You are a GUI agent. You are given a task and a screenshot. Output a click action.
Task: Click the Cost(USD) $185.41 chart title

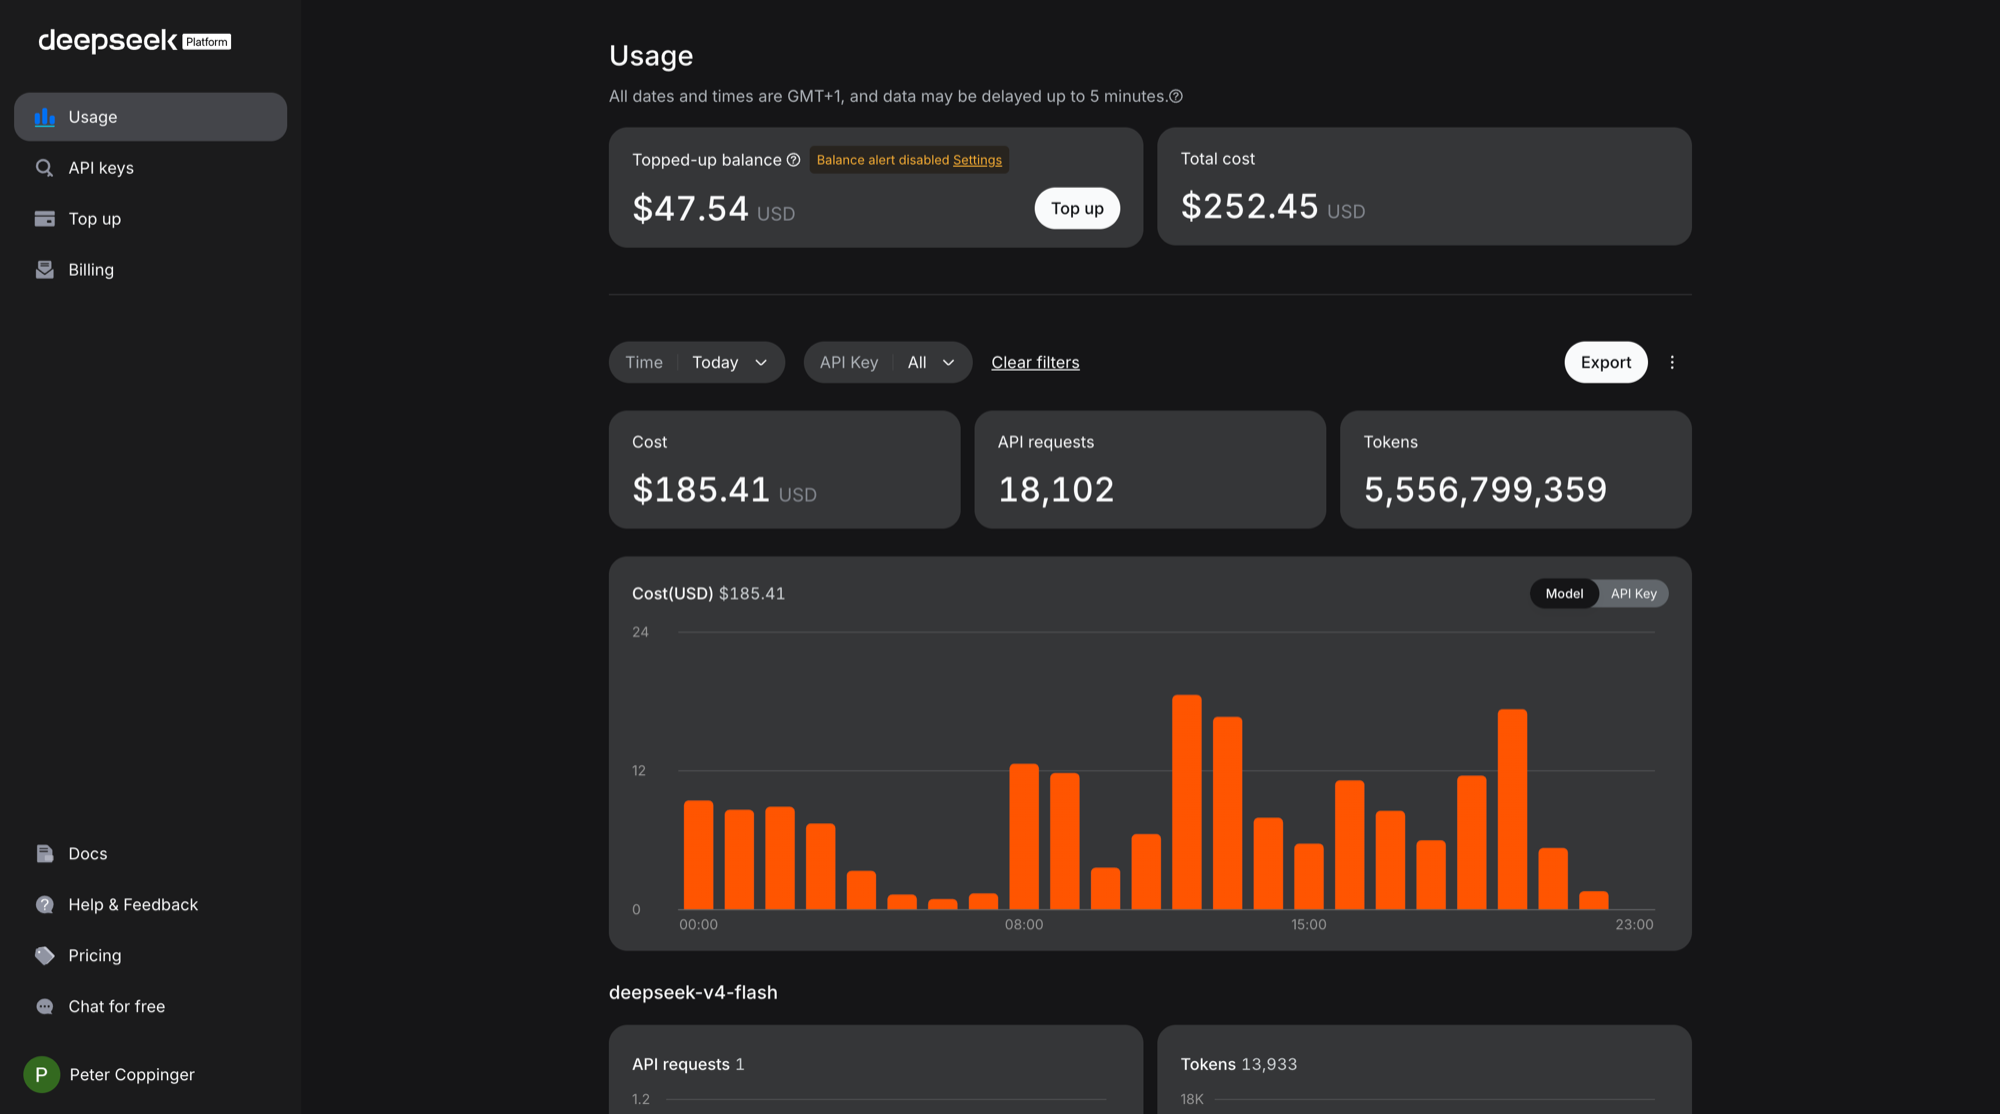[709, 594]
